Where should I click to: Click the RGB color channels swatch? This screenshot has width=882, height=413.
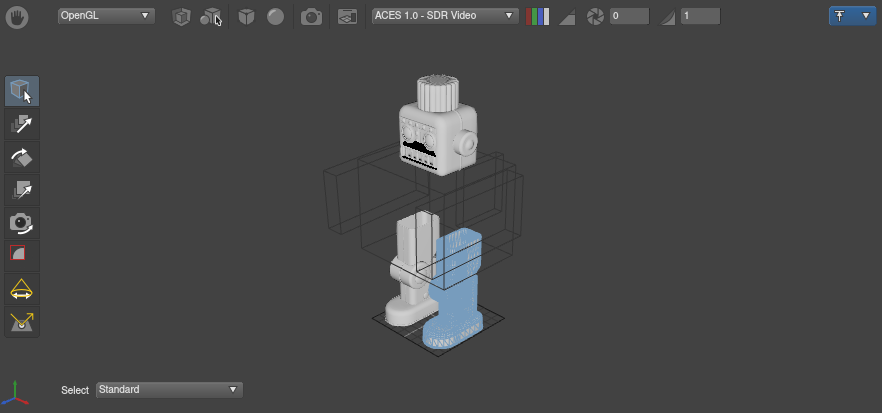(x=537, y=17)
